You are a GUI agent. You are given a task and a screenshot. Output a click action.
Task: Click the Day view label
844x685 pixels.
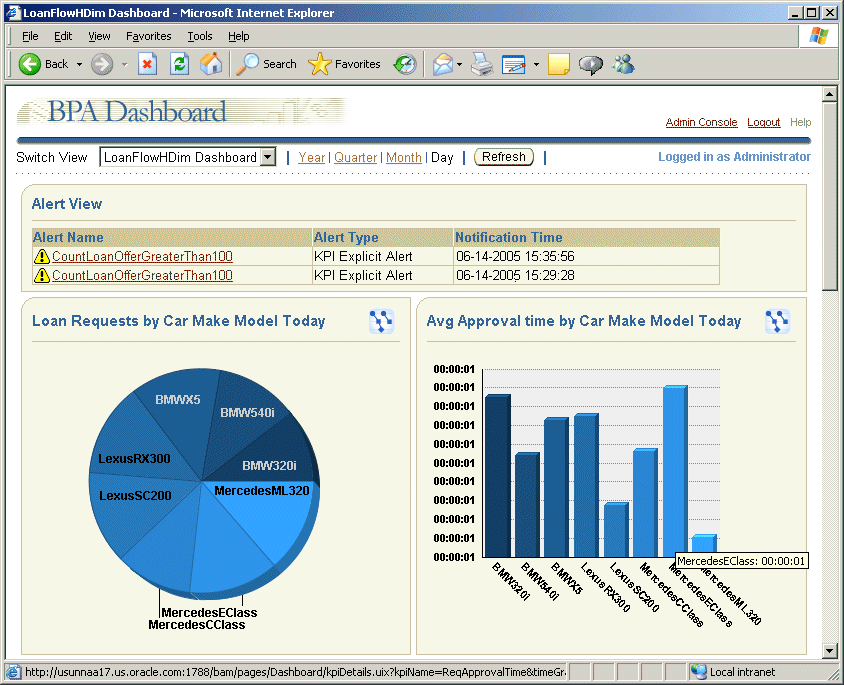tap(442, 158)
